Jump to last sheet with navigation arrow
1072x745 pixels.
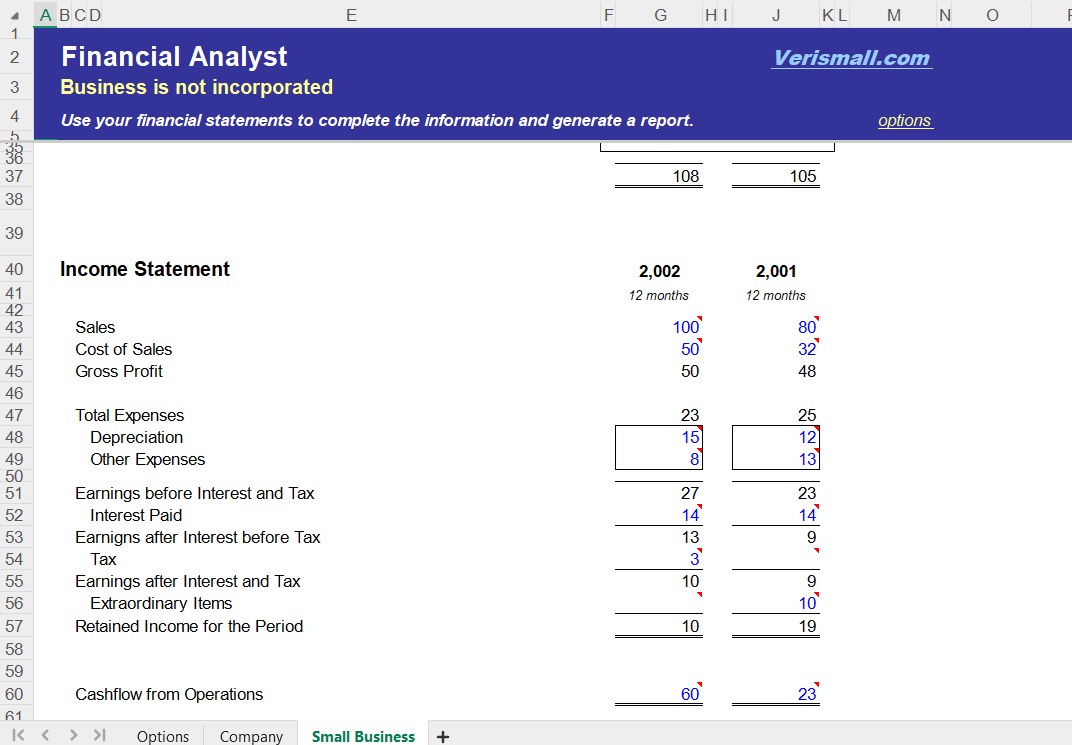pyautogui.click(x=99, y=735)
